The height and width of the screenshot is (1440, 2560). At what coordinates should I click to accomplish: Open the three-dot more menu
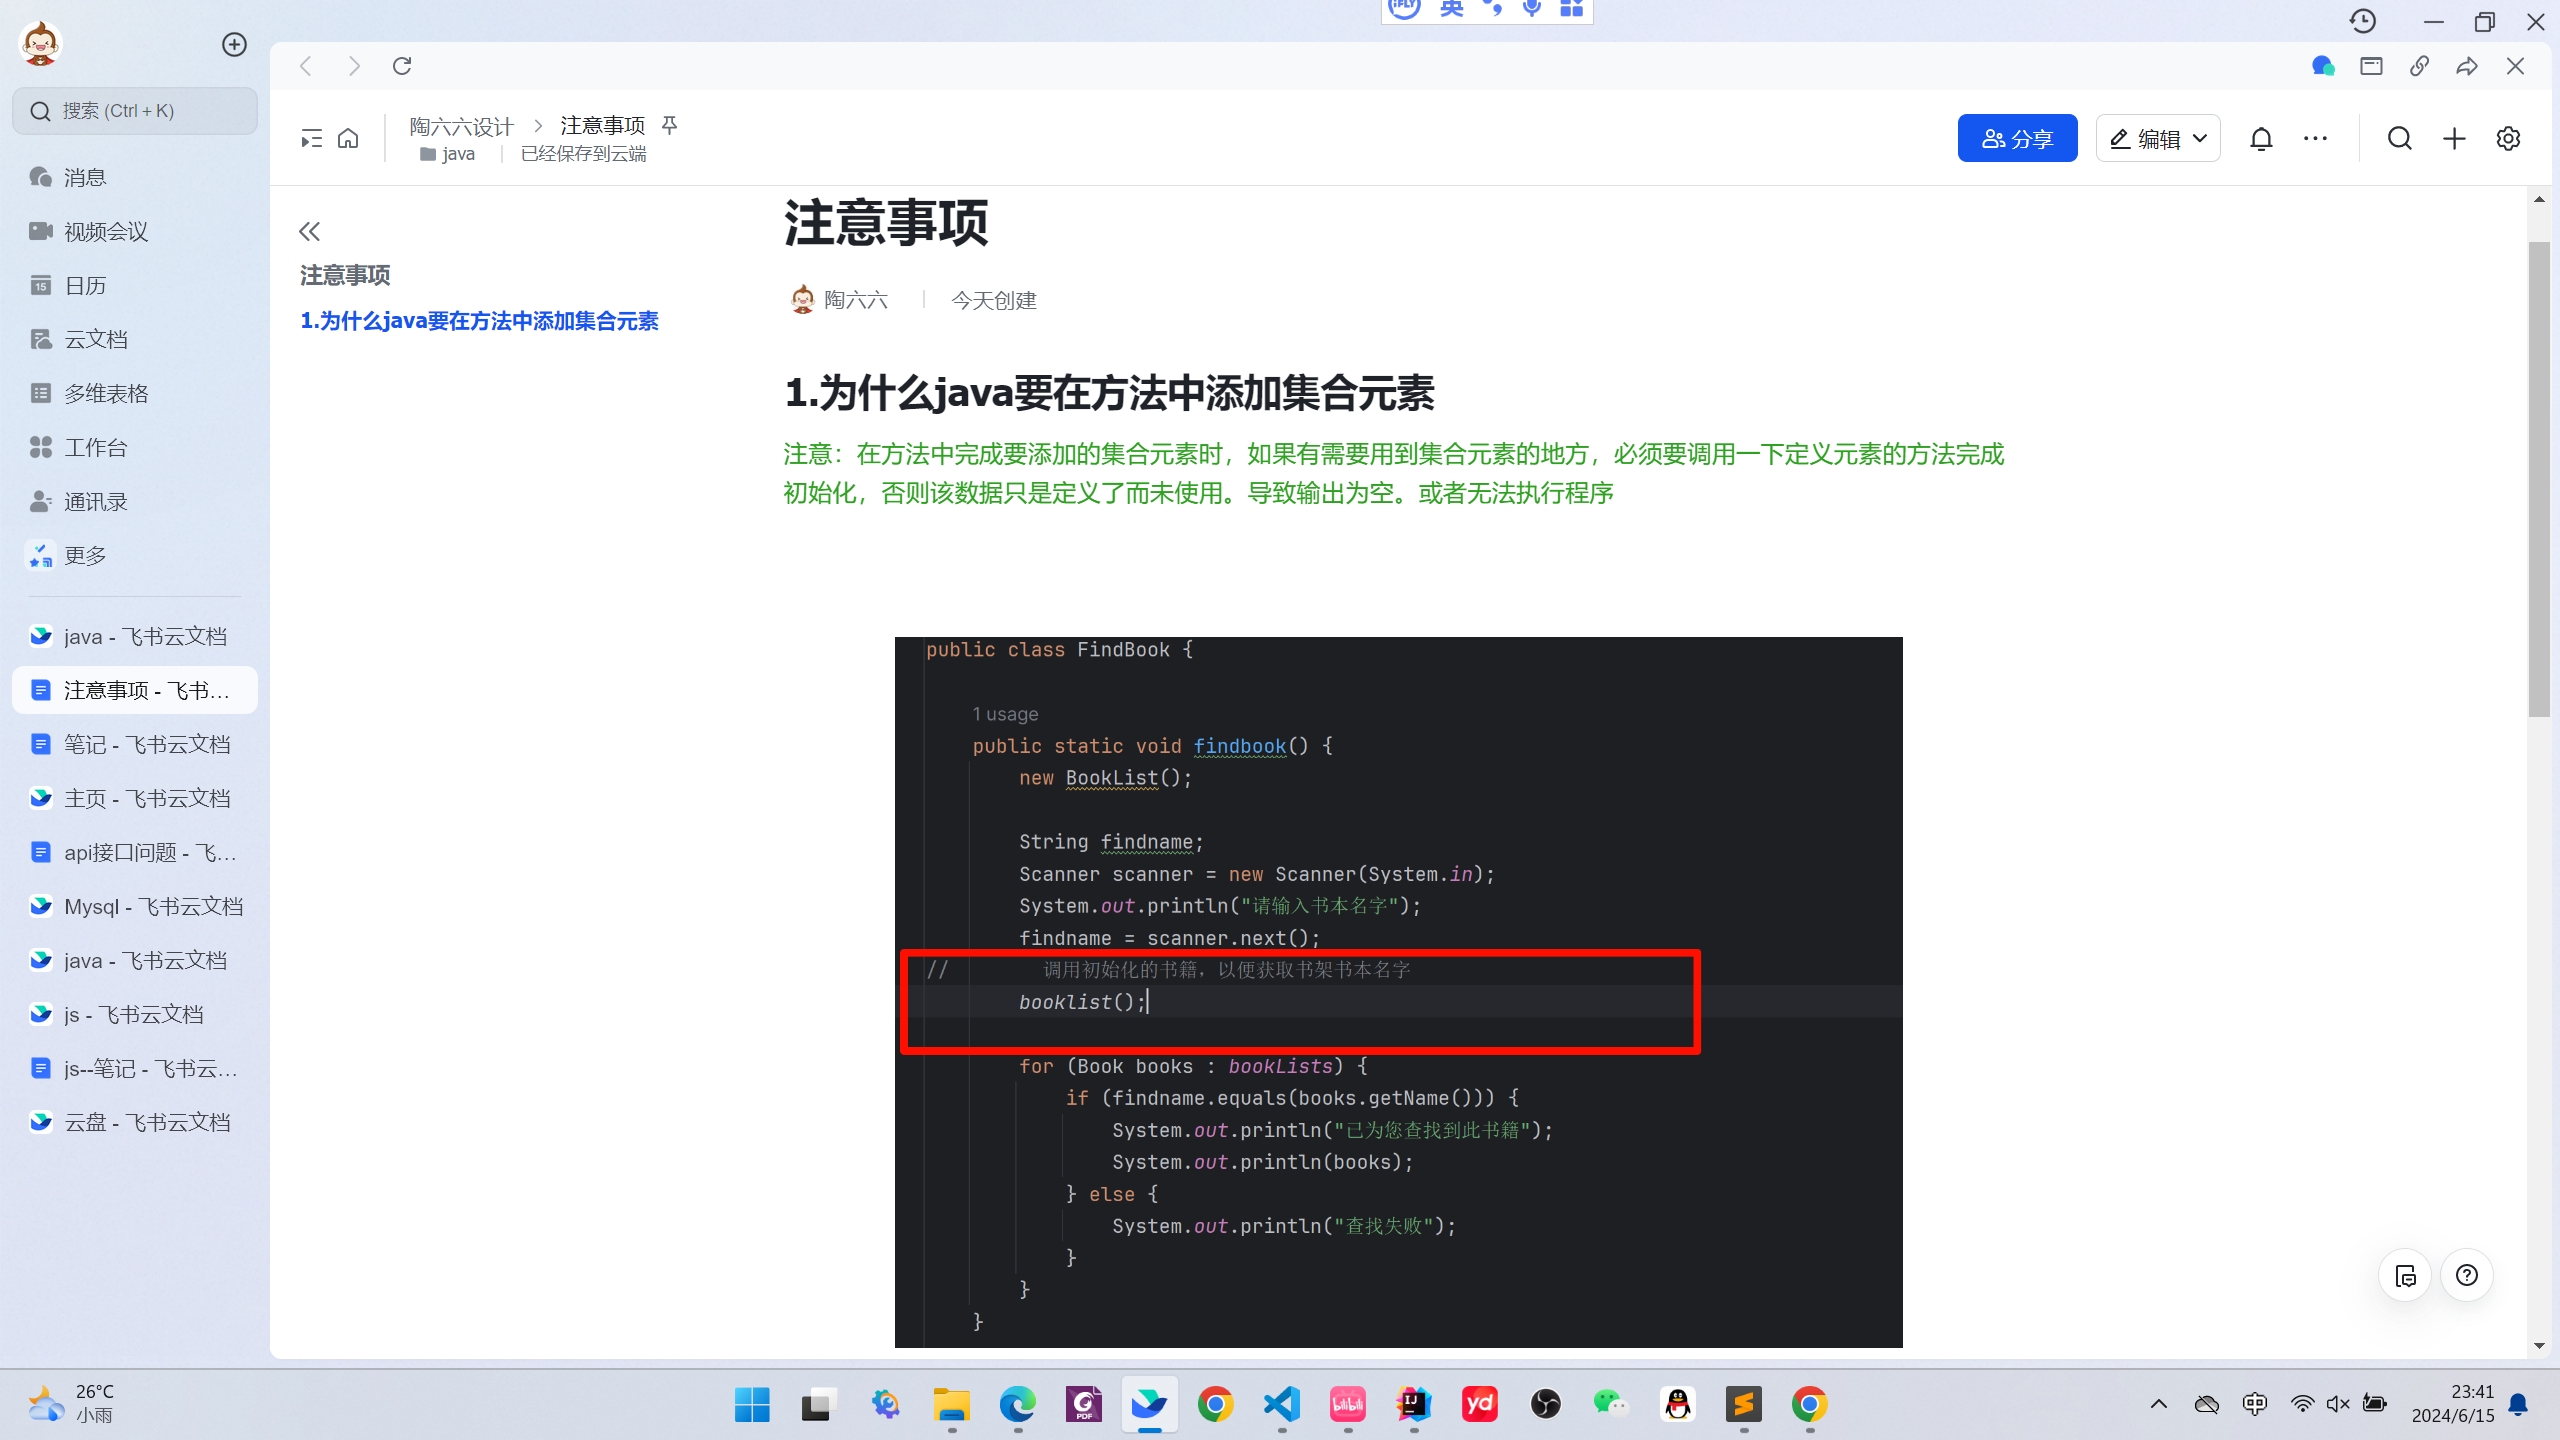point(2315,138)
